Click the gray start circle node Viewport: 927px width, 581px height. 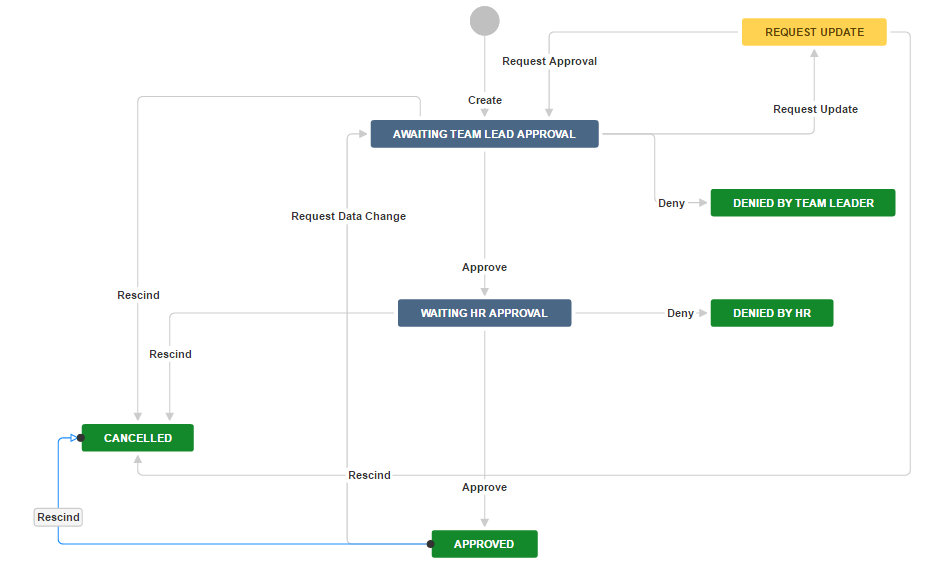point(484,21)
